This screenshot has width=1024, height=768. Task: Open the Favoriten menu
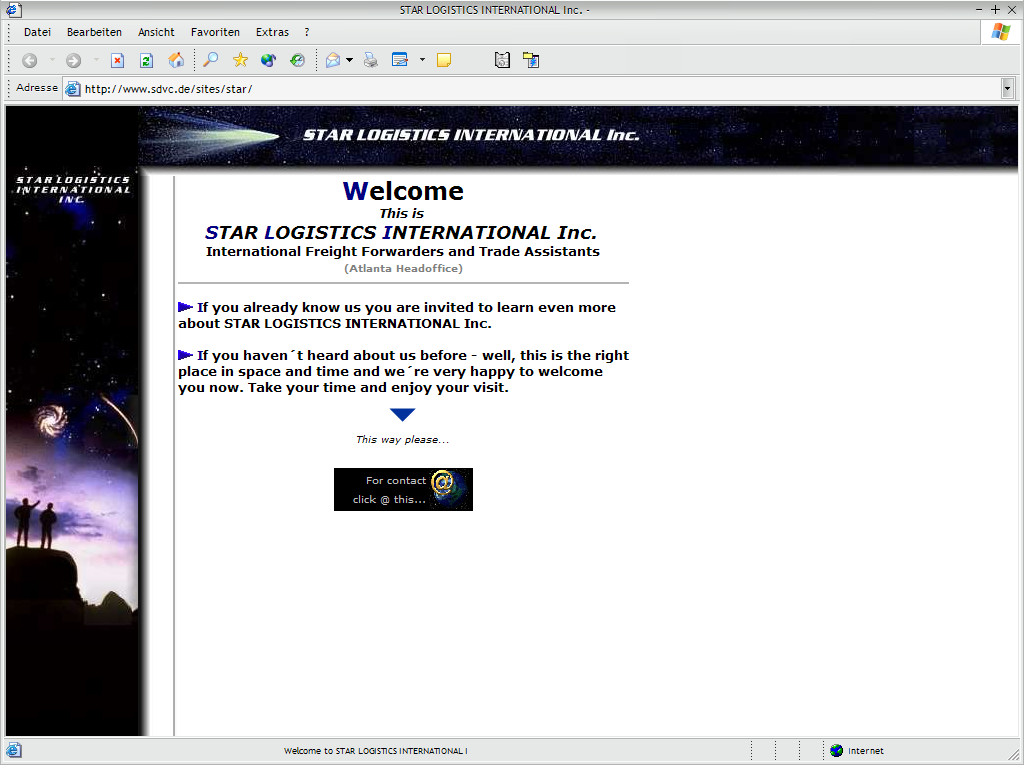[215, 32]
